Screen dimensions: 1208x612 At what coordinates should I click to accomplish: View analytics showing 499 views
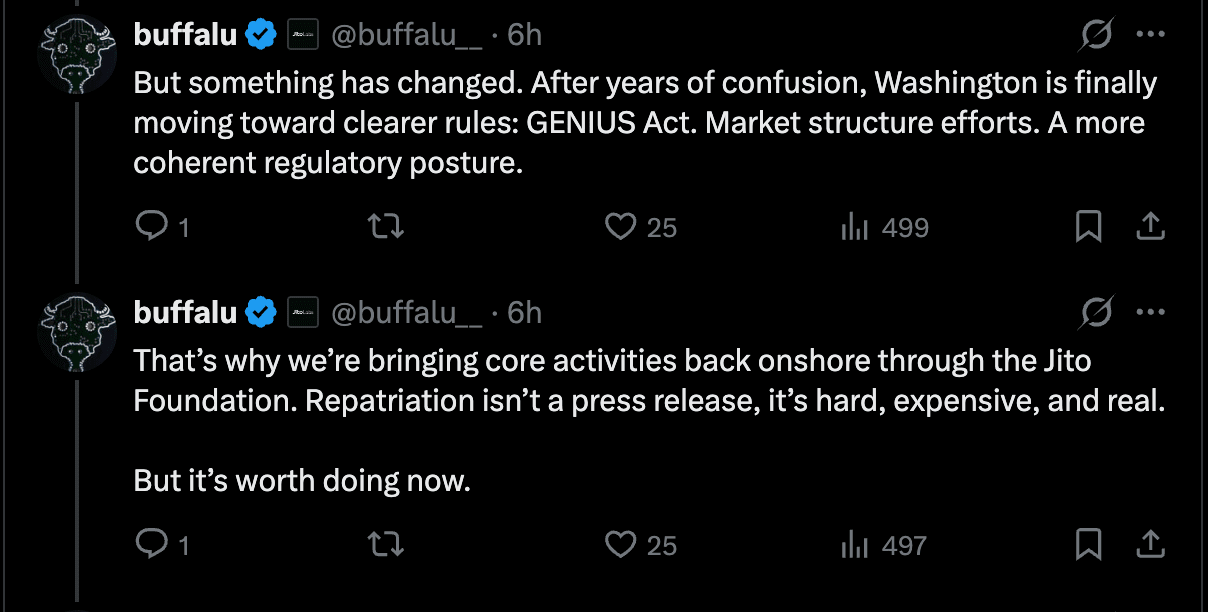[884, 228]
